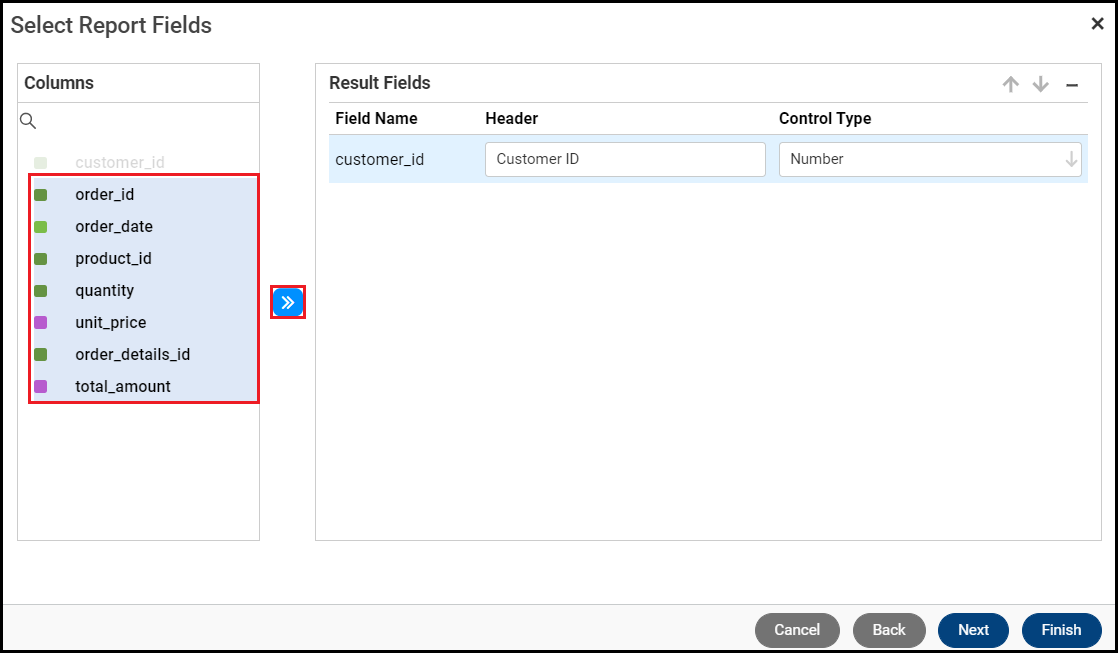Screen dimensions: 1118x653
Task: Select the quantity column
Action: 104,291
